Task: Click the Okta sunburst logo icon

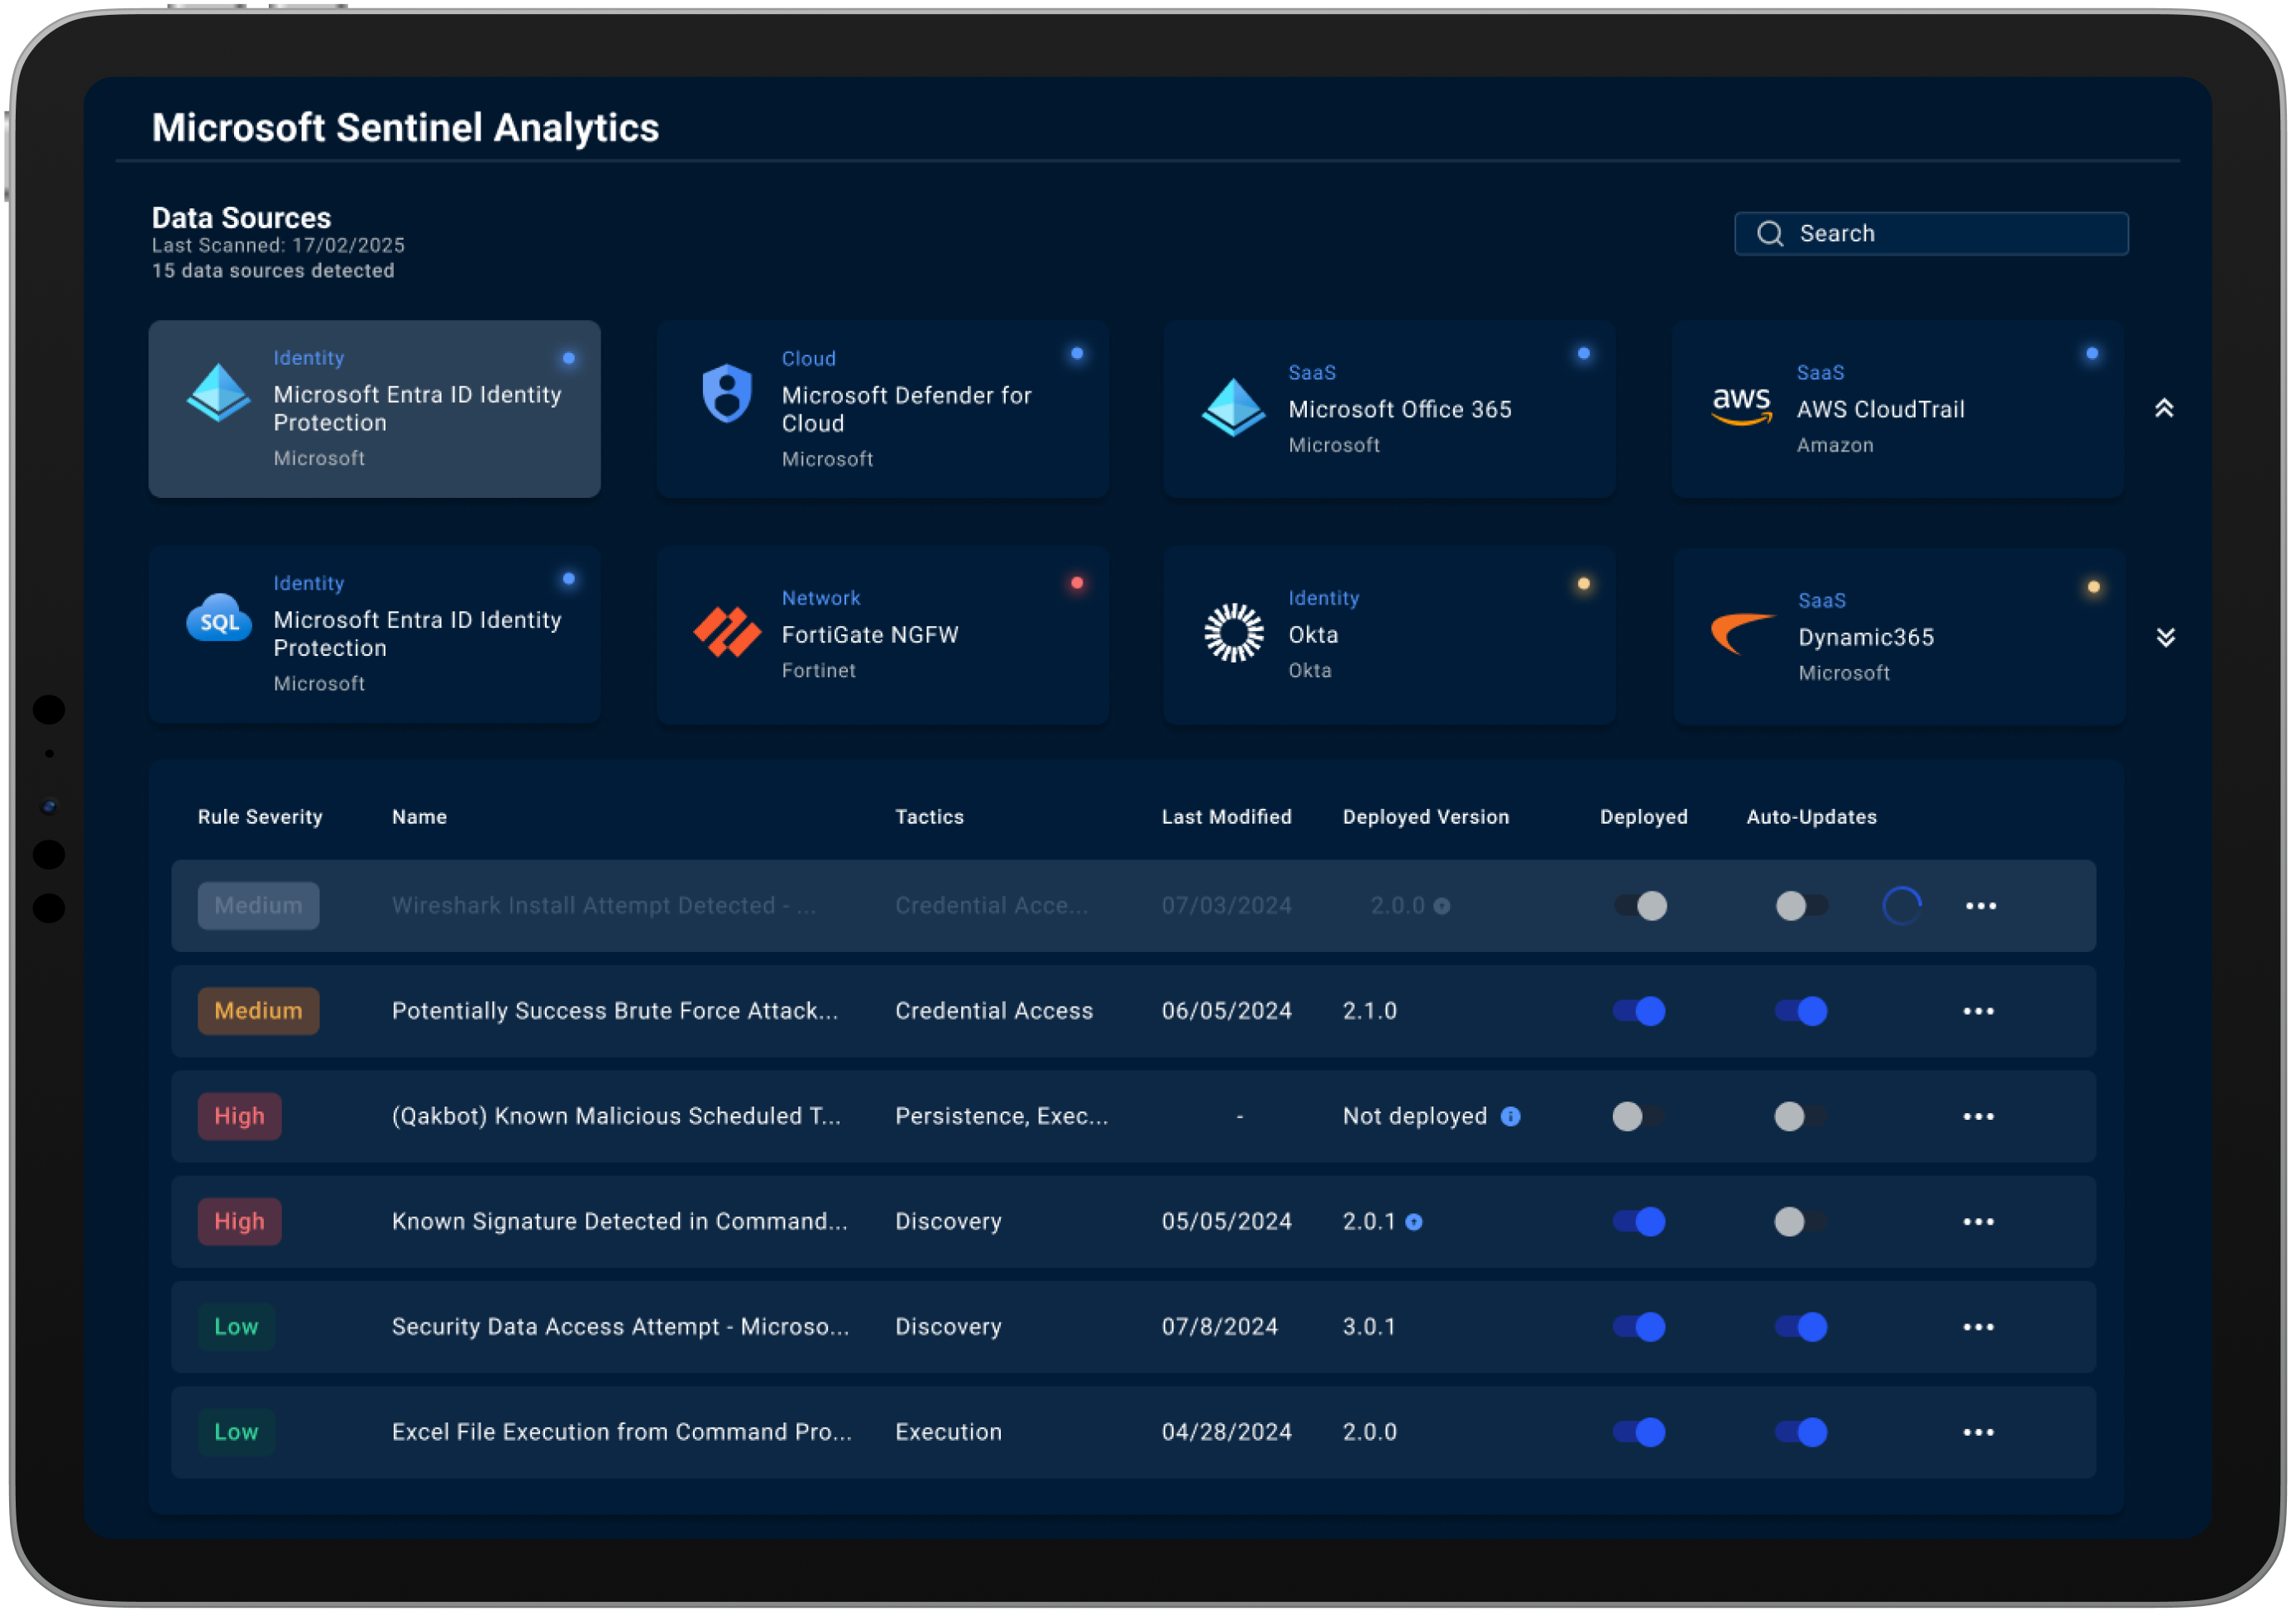Action: pyautogui.click(x=1233, y=633)
